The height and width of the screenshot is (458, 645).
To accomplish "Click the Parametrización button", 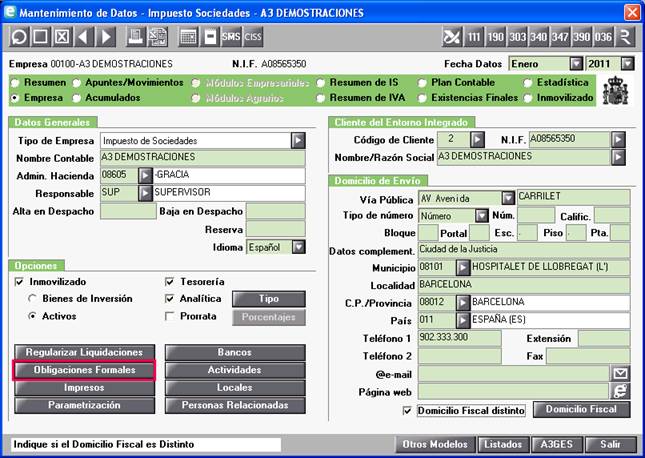I will tap(84, 405).
